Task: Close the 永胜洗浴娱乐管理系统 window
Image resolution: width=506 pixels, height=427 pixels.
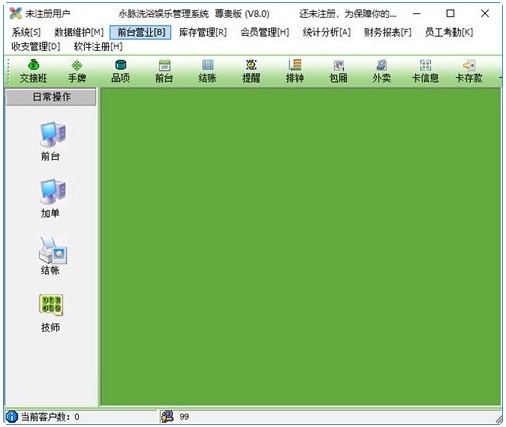Action: pyautogui.click(x=485, y=13)
